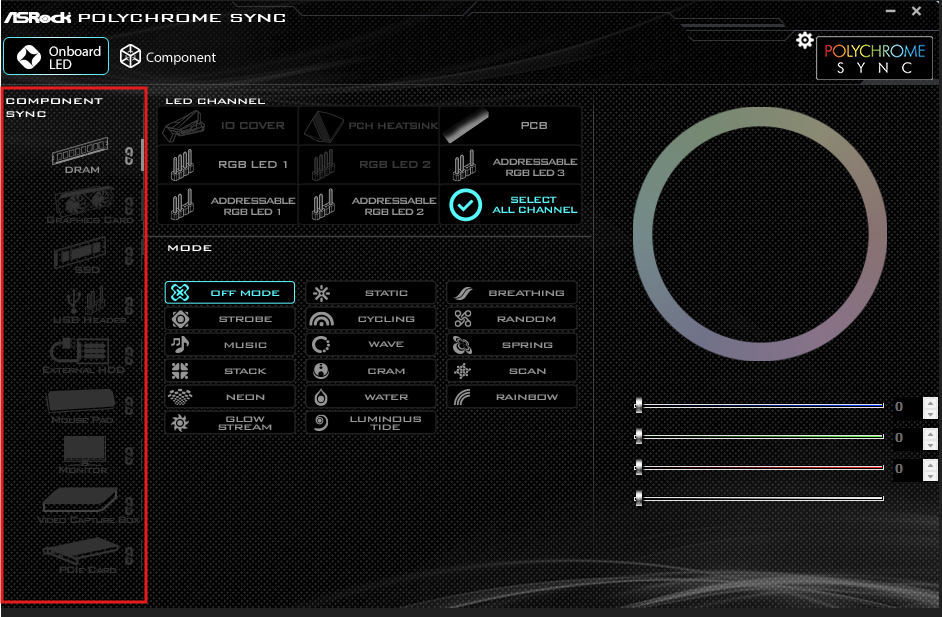
Task: Toggle Graphics Card sync link
Action: click(129, 205)
